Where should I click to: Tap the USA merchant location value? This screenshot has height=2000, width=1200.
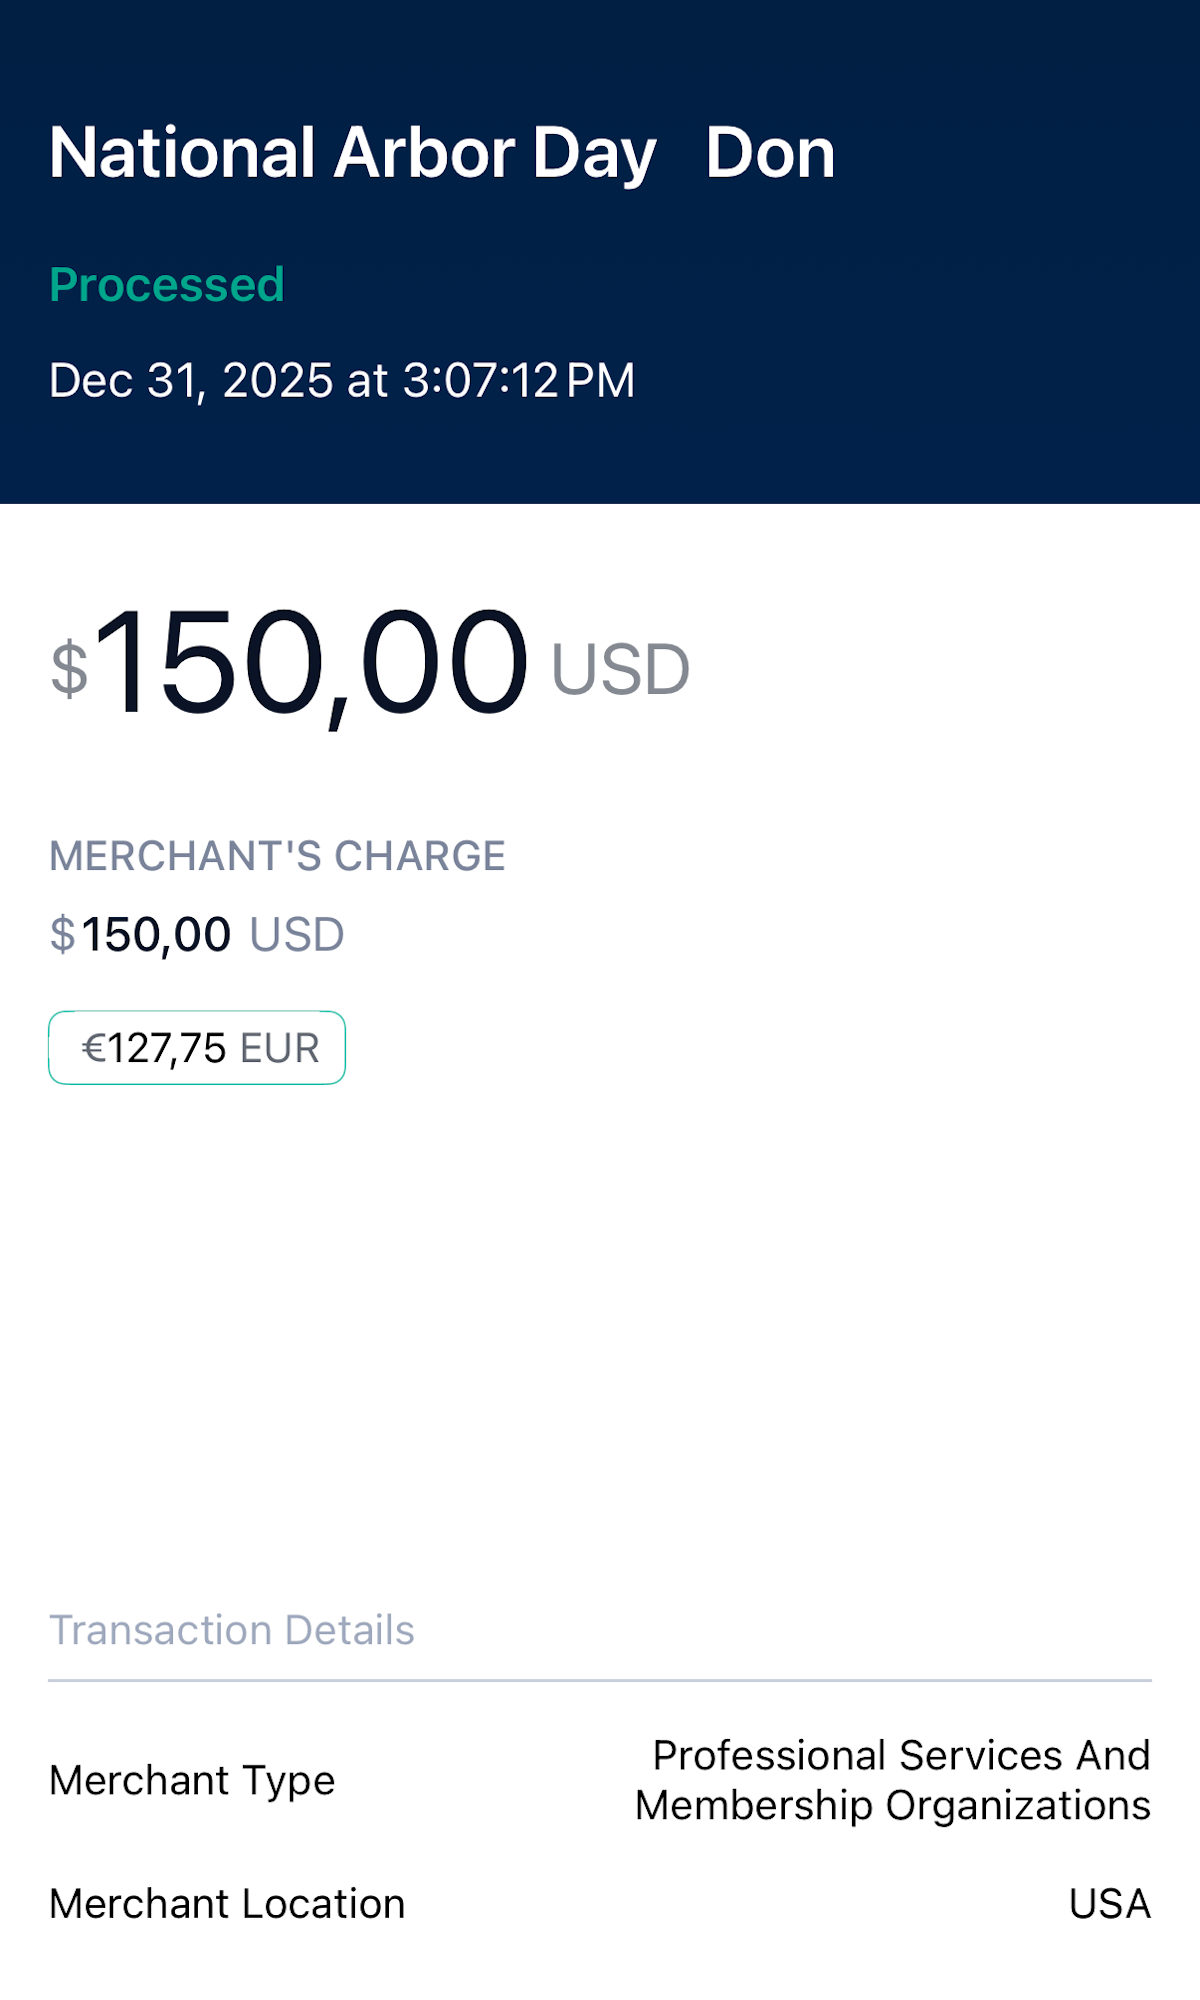[1109, 1904]
